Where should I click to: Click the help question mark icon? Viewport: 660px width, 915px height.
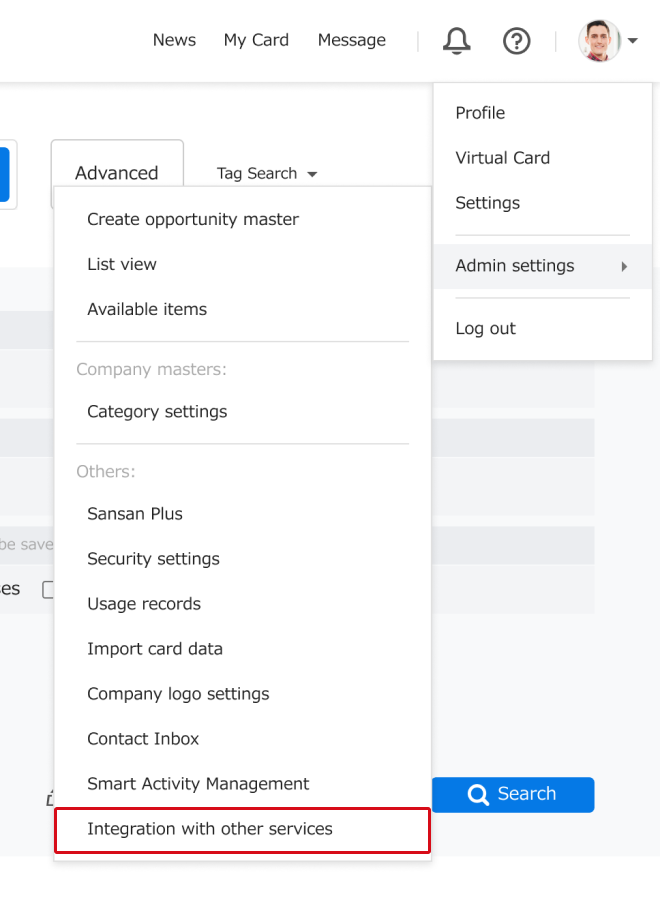click(x=517, y=41)
